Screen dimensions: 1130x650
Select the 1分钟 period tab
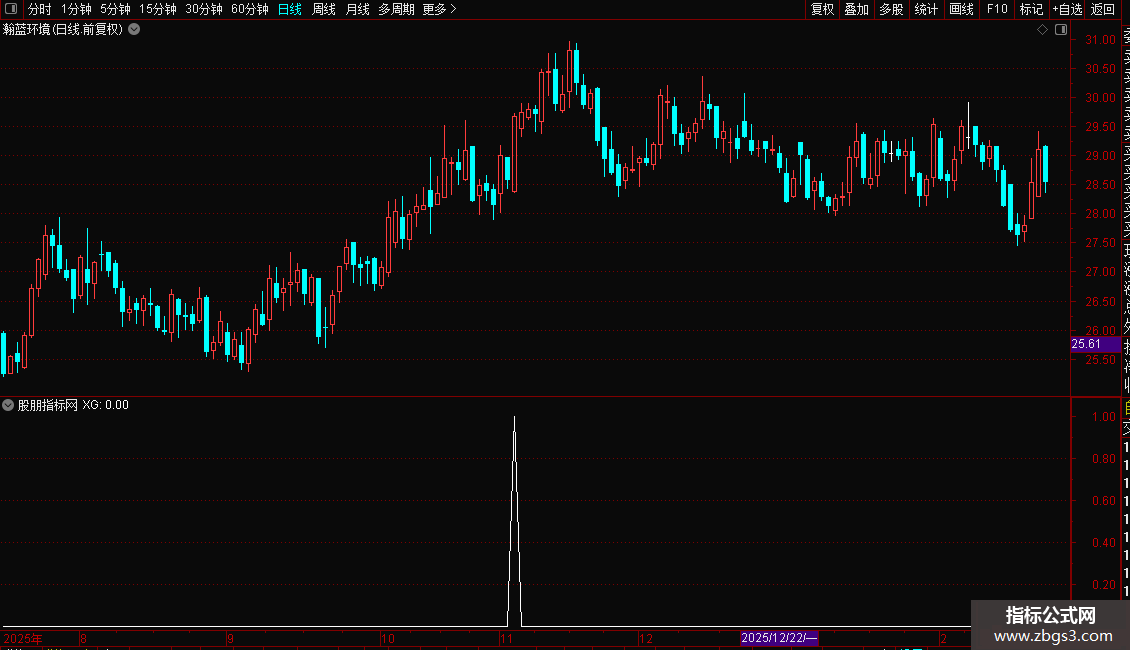pyautogui.click(x=76, y=9)
